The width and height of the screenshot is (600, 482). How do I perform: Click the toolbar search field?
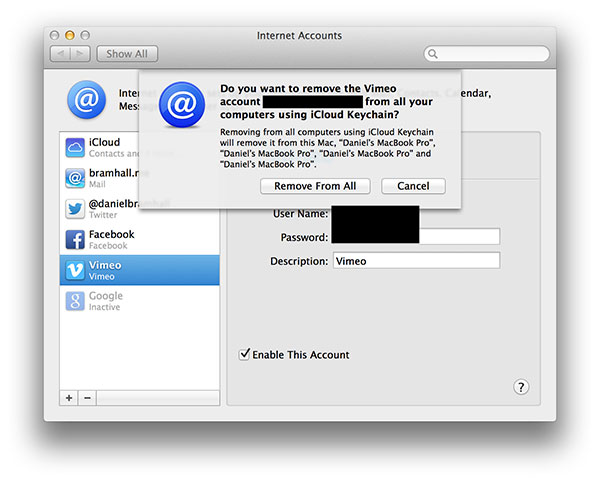tap(486, 54)
